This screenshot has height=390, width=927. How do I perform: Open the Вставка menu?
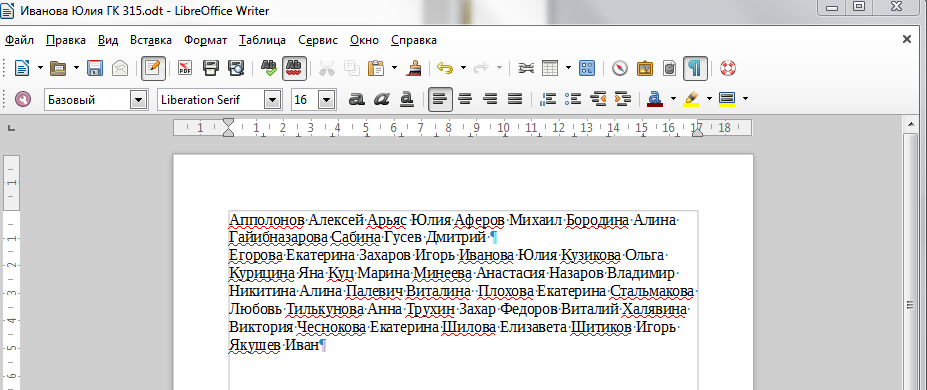tap(151, 40)
